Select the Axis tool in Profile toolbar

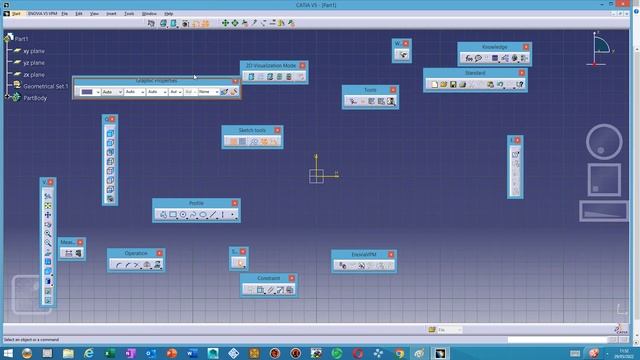coord(222,214)
